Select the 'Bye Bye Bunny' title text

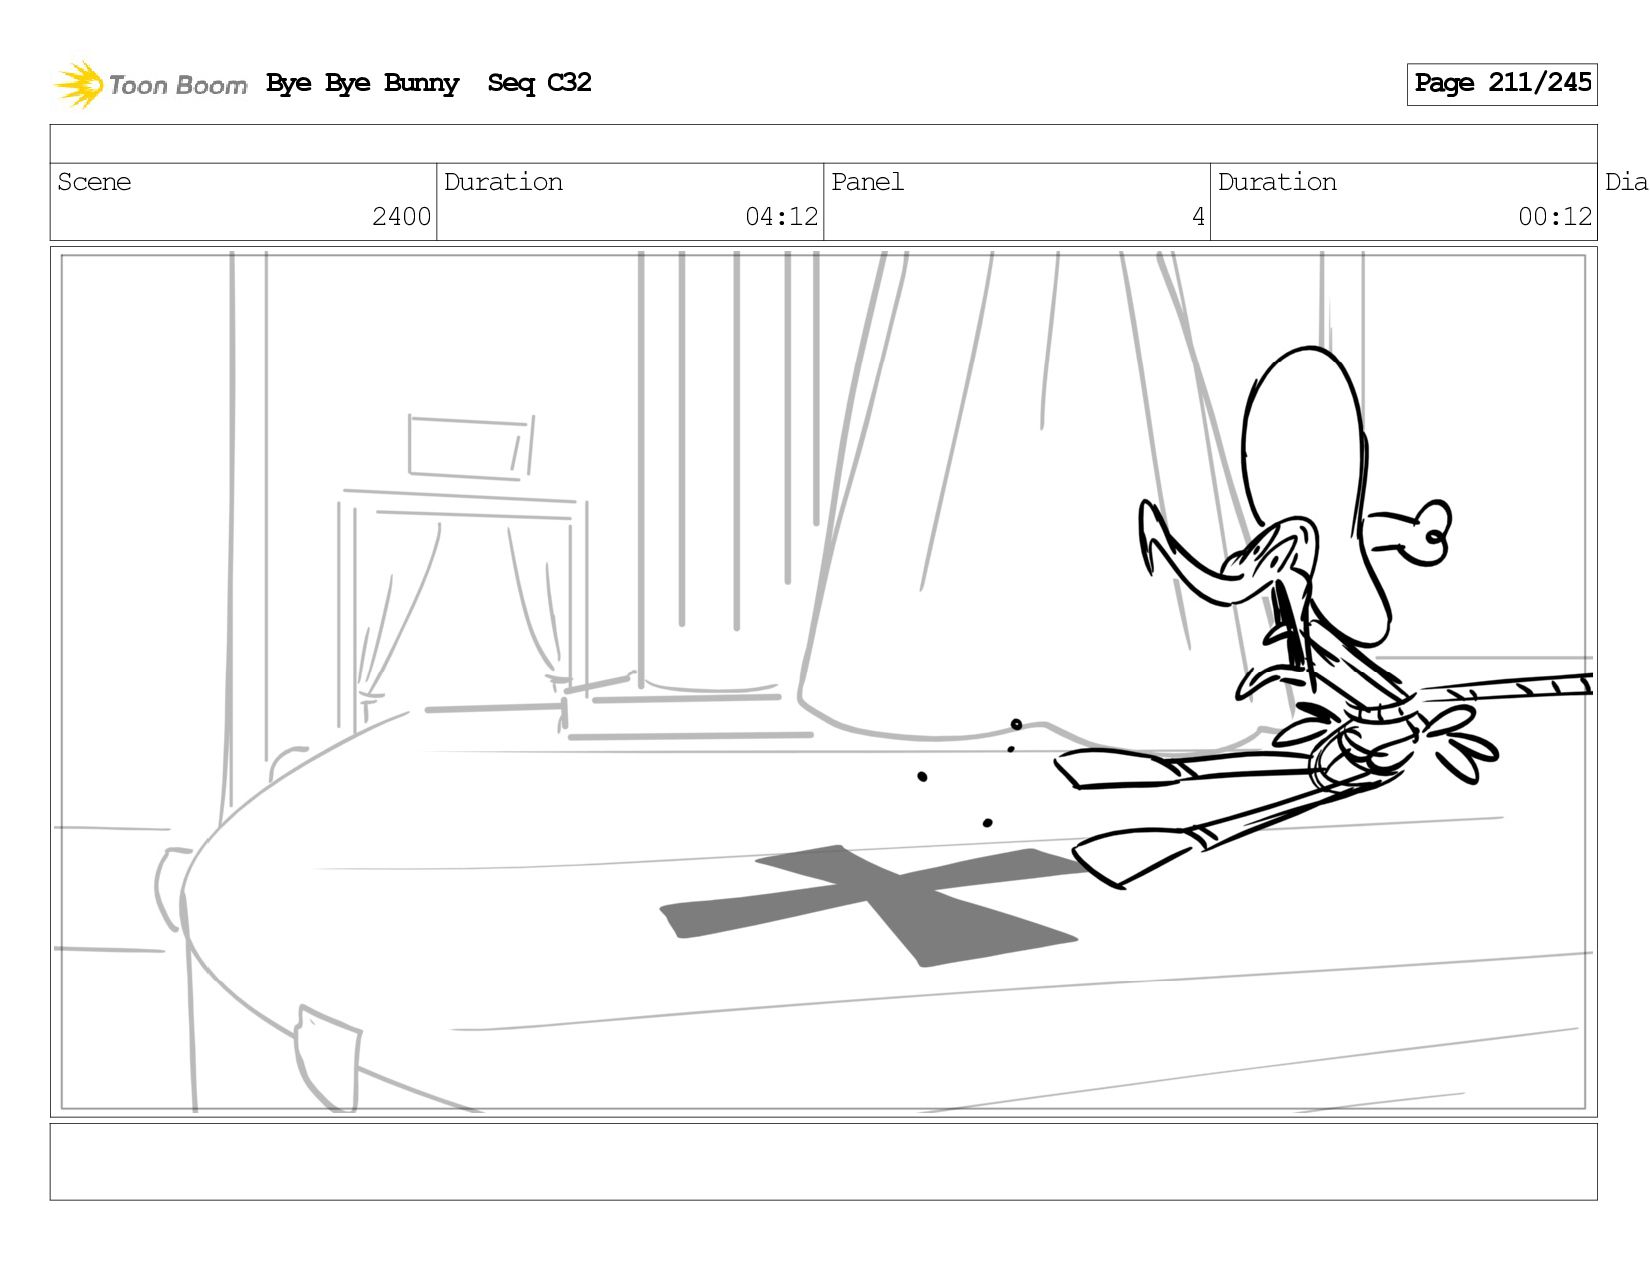[x=363, y=83]
